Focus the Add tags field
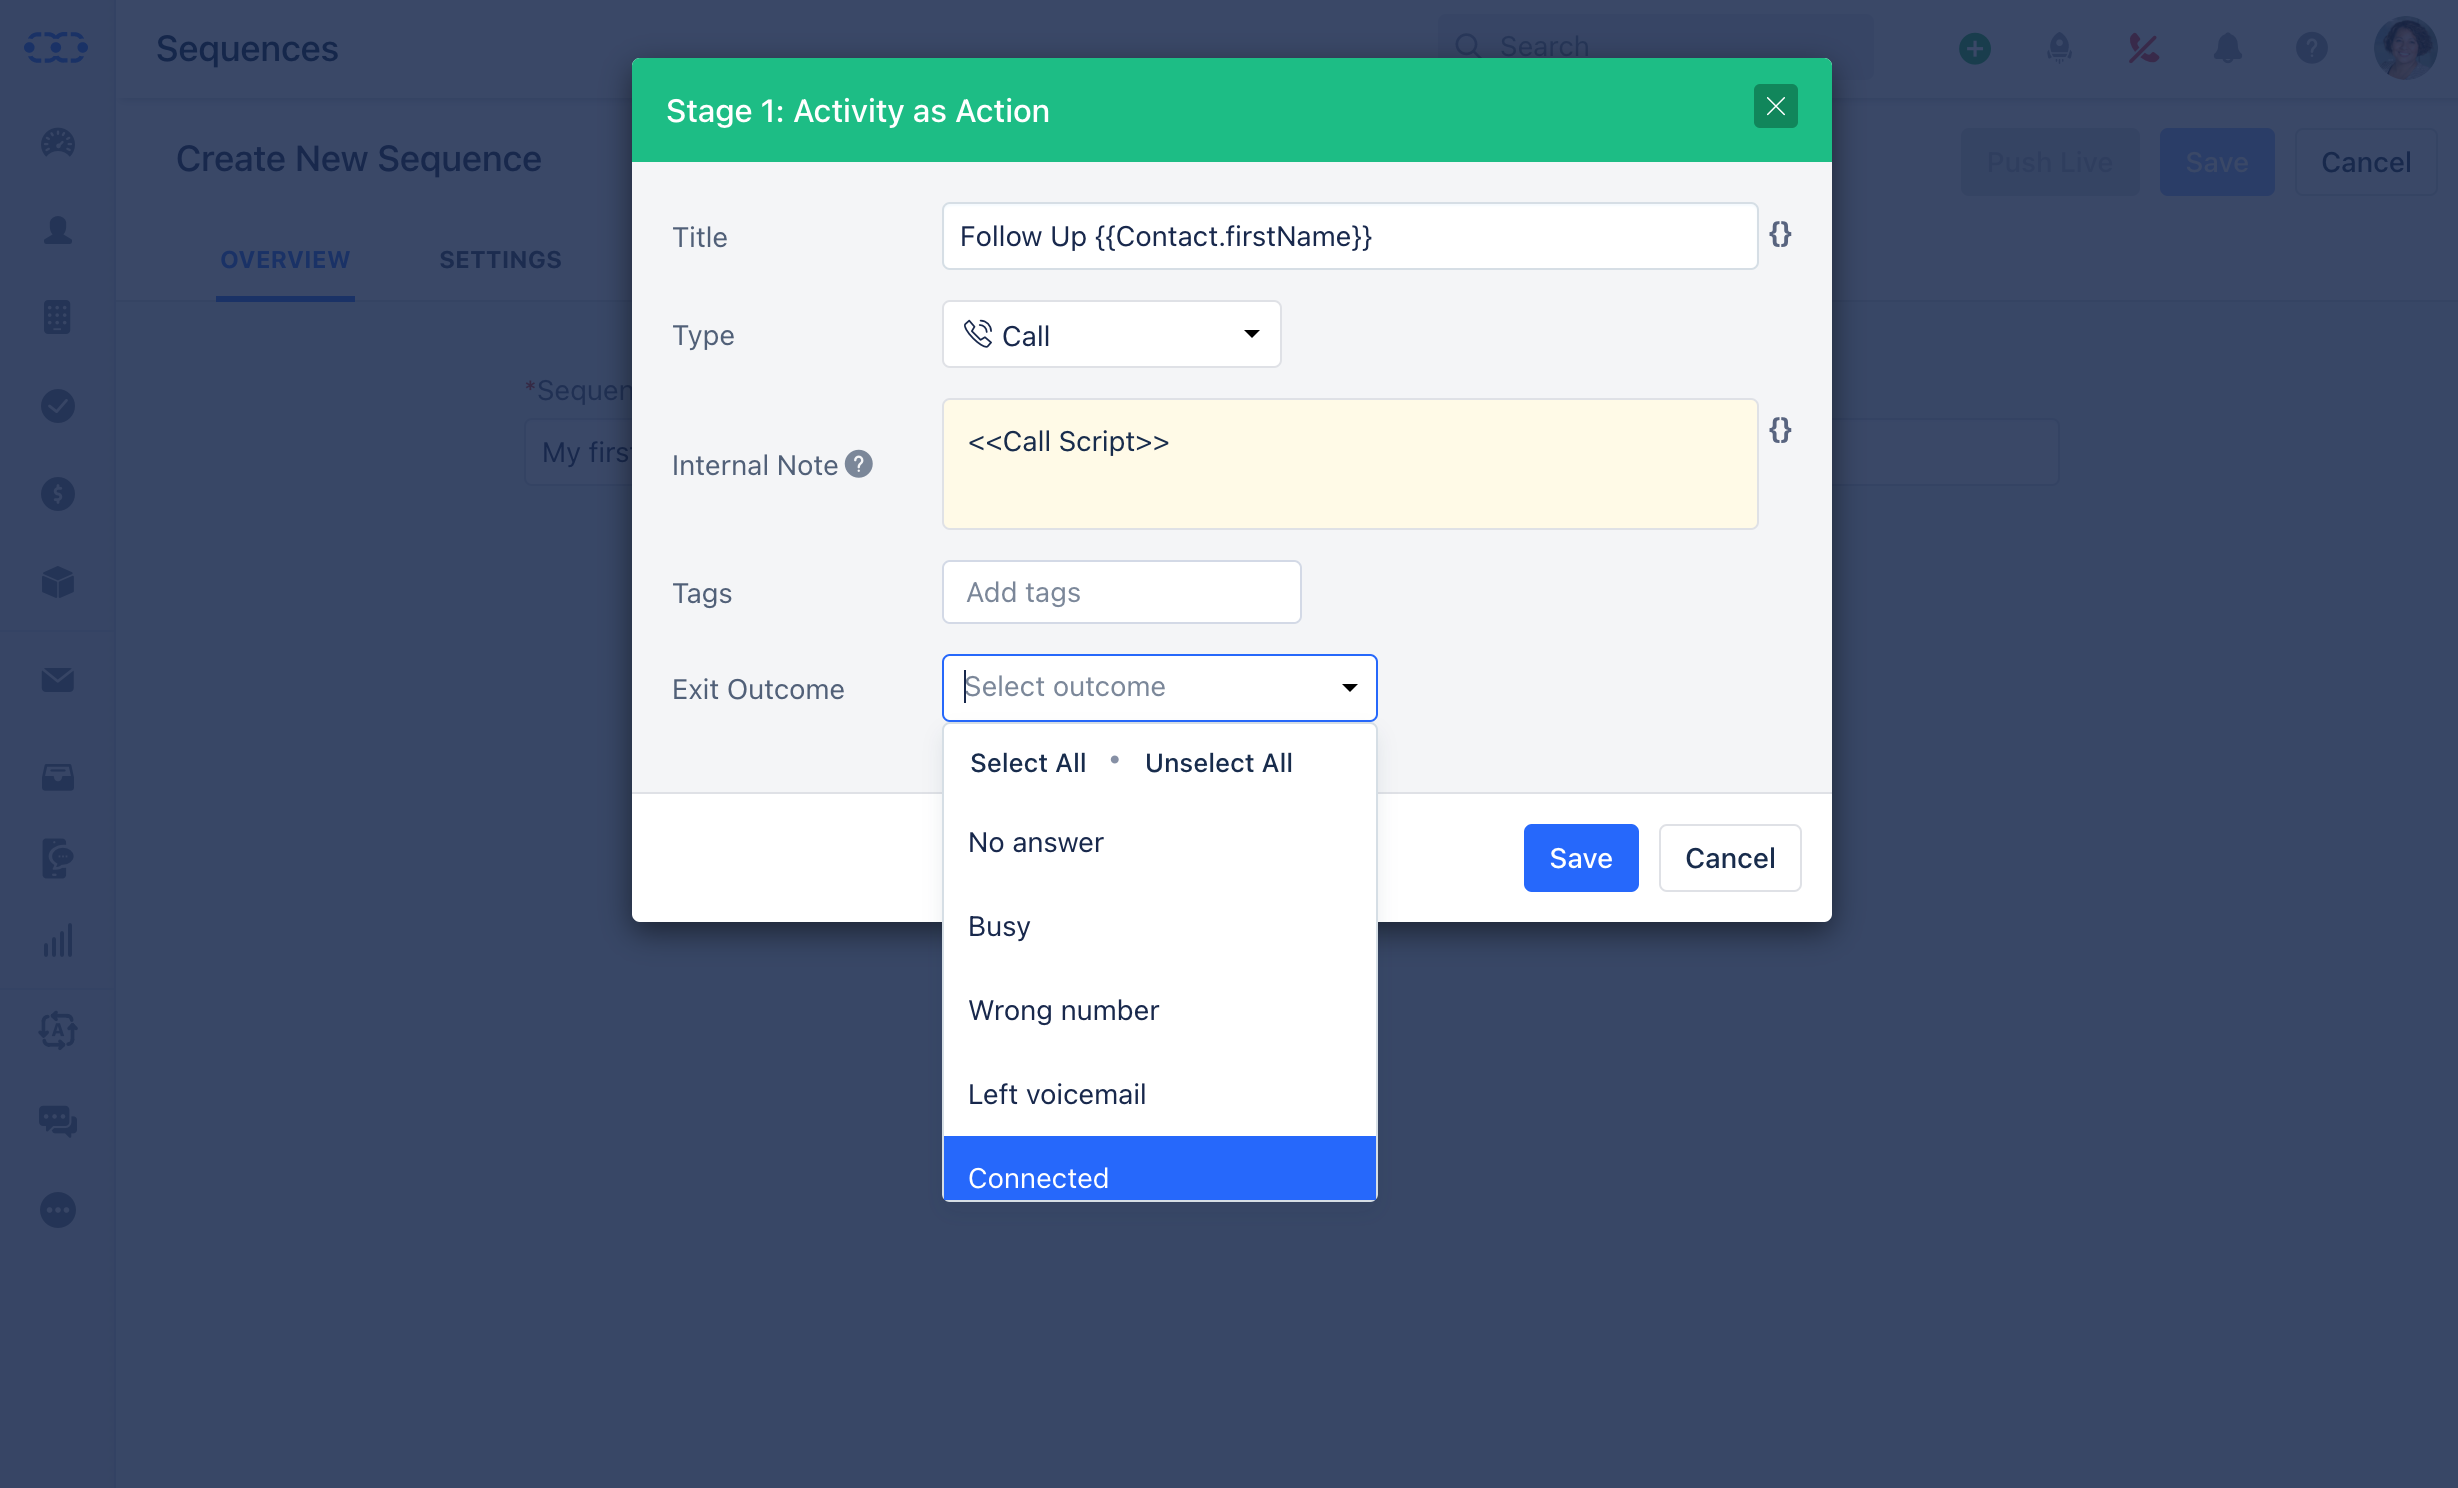The width and height of the screenshot is (2458, 1488). click(1121, 592)
